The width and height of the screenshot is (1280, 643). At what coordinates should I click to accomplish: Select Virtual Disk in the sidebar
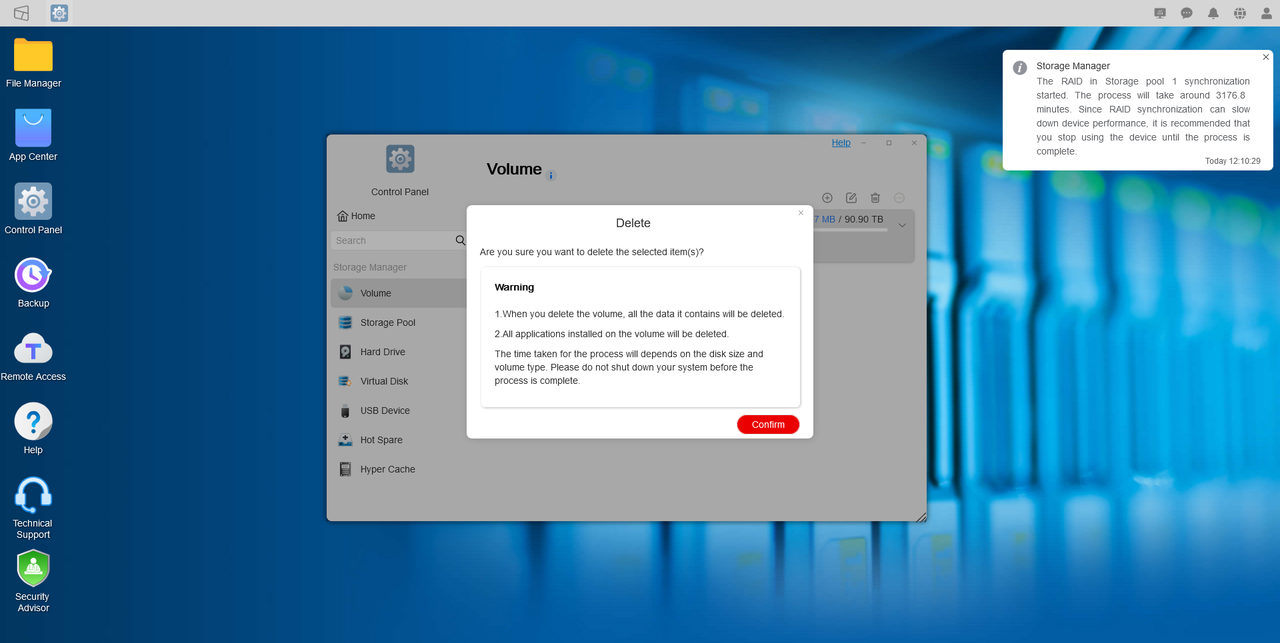pos(399,381)
